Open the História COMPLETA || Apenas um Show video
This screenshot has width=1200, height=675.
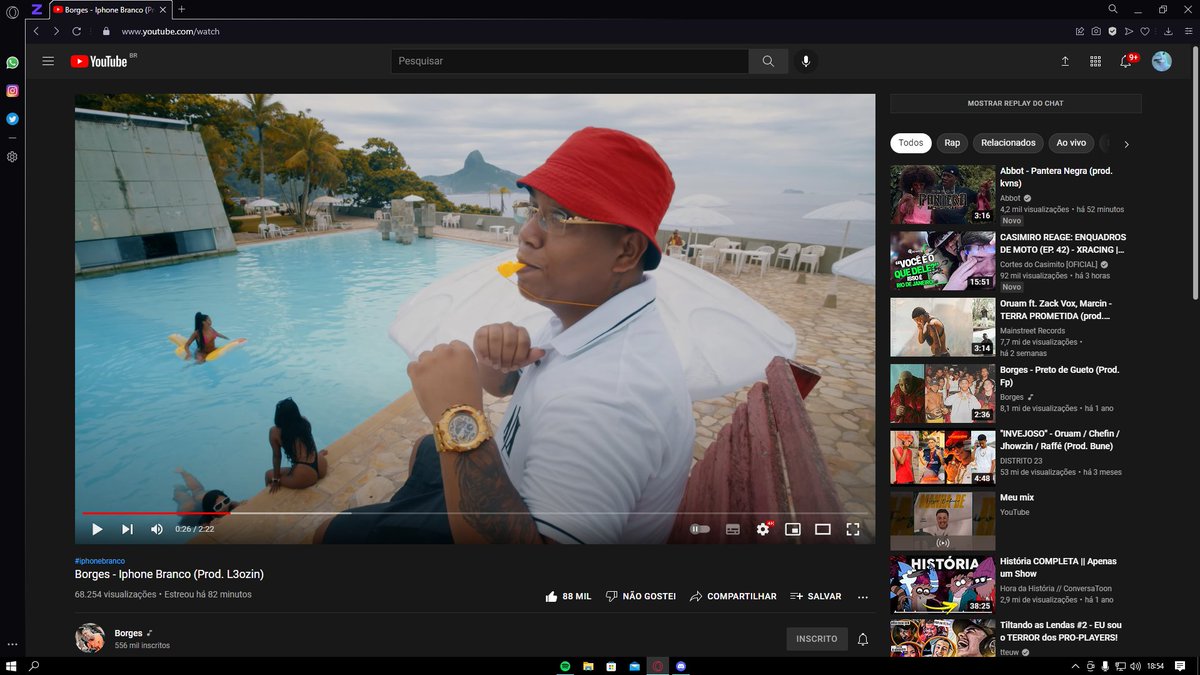pyautogui.click(x=942, y=584)
